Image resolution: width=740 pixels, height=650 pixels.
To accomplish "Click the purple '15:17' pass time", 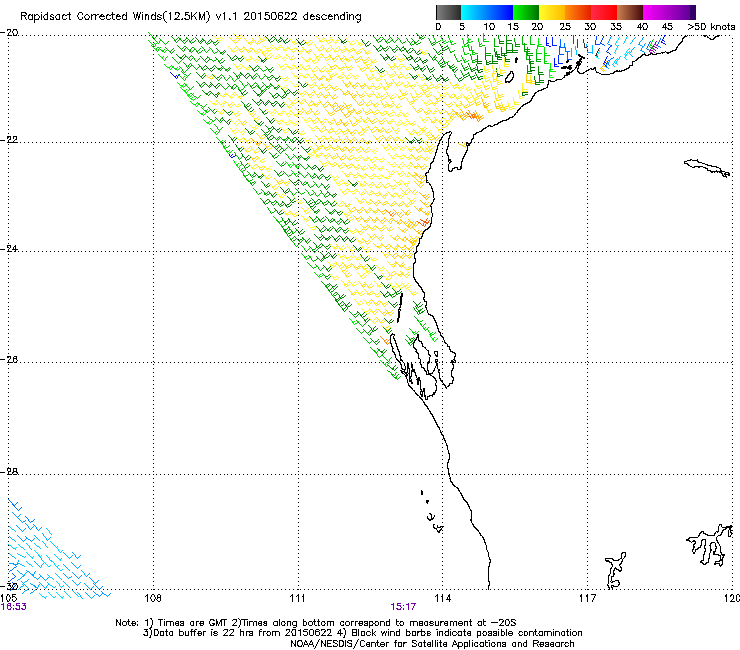I will coord(403,607).
